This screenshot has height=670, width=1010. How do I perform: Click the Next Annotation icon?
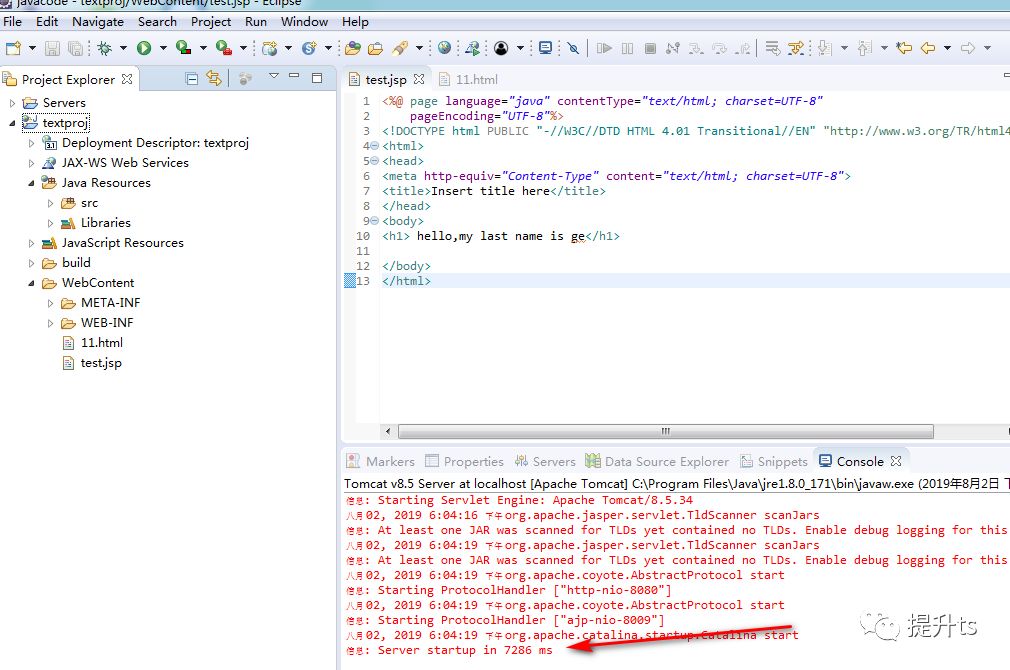point(824,48)
